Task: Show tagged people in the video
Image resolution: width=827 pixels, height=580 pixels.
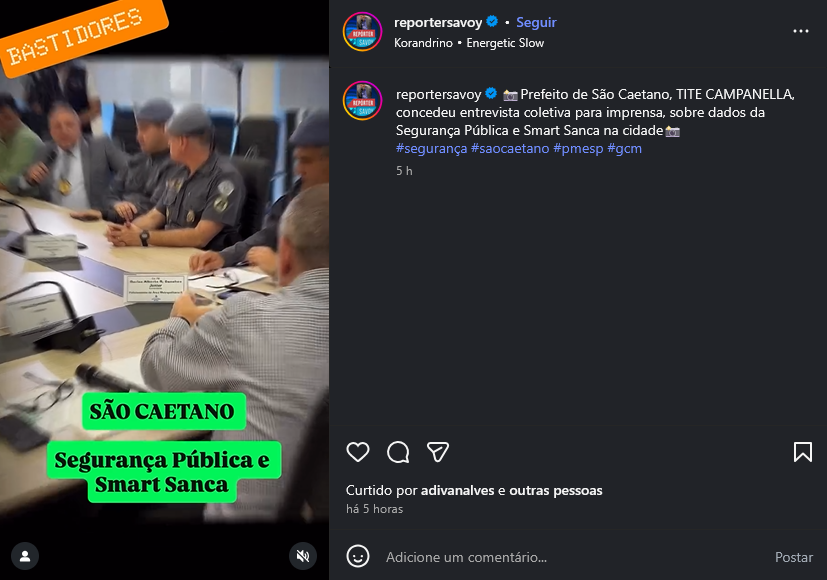Action: click(x=25, y=556)
